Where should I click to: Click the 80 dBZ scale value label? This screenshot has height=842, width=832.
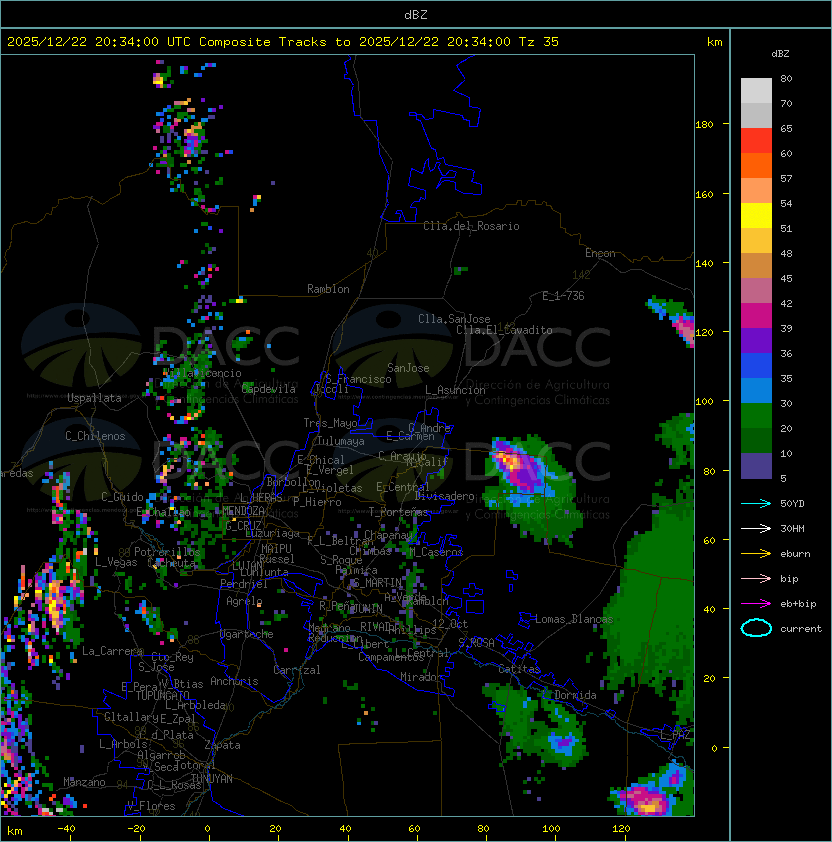pos(786,78)
